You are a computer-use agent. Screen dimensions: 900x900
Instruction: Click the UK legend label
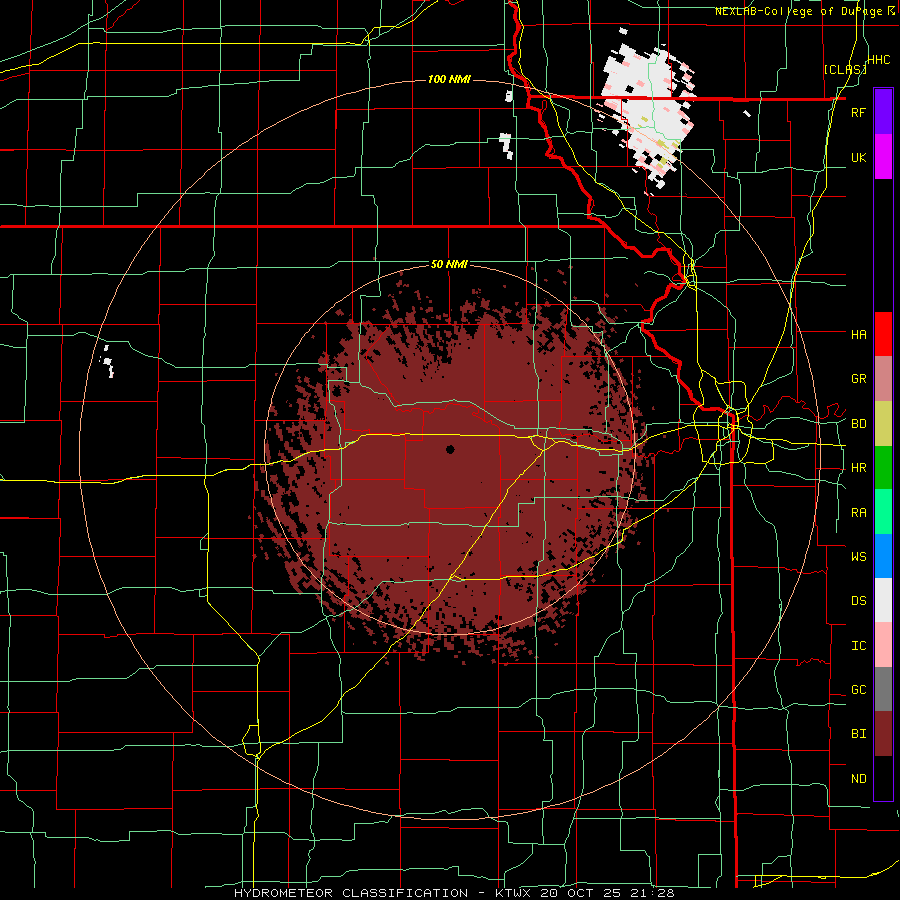[858, 158]
